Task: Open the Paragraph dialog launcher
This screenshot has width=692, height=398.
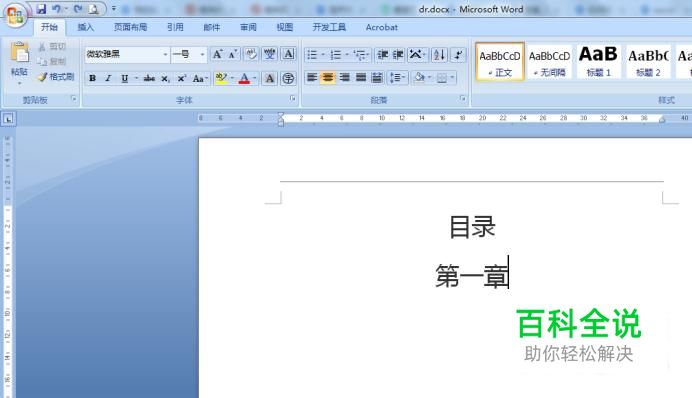Action: click(x=463, y=98)
